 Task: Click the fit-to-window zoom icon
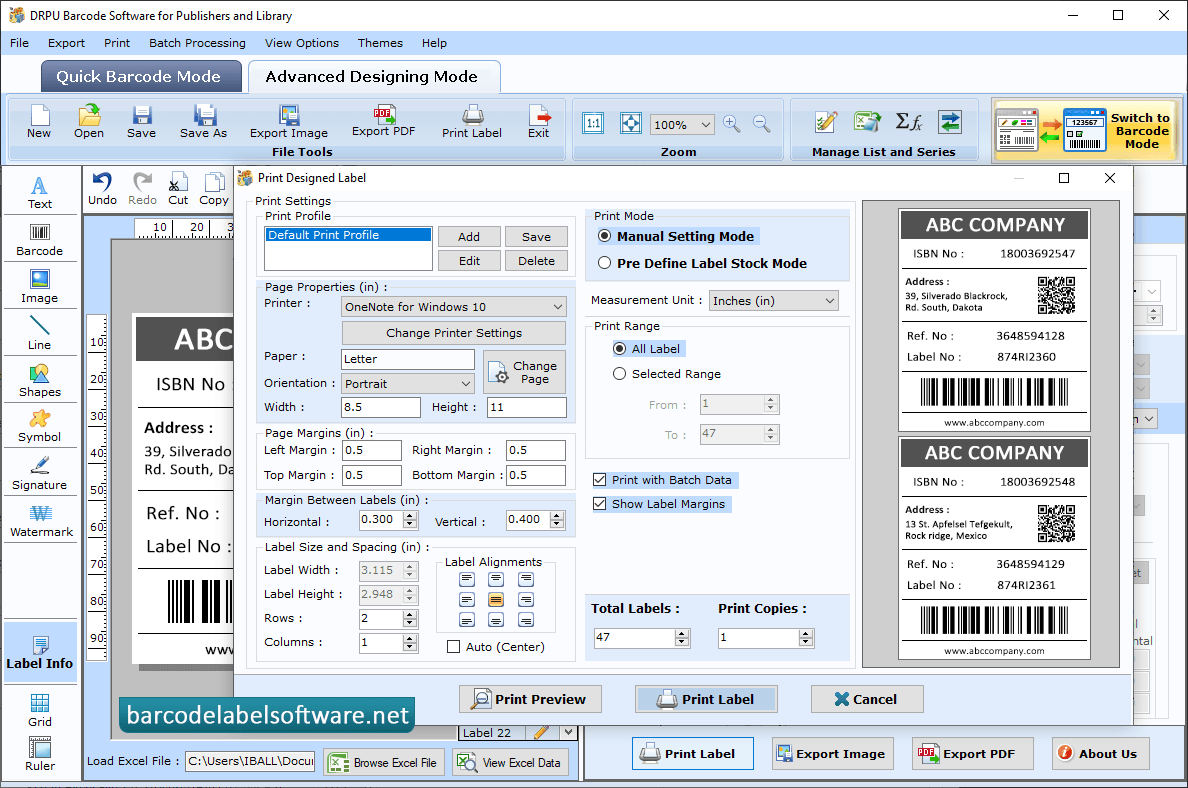[630, 123]
